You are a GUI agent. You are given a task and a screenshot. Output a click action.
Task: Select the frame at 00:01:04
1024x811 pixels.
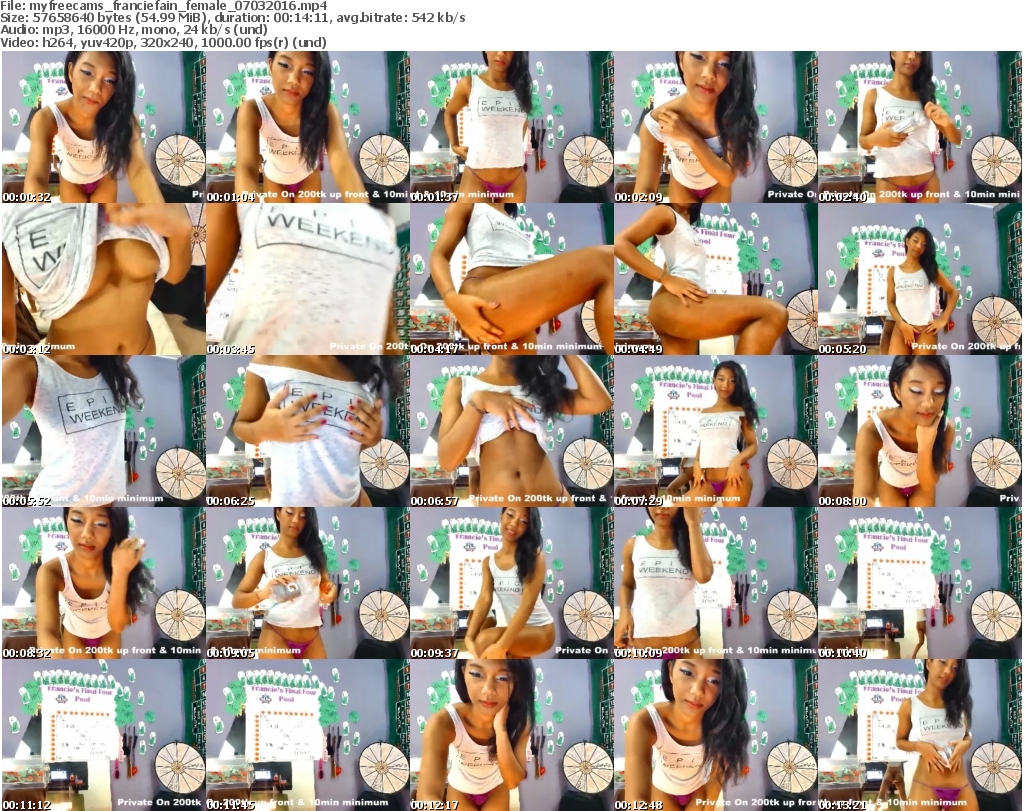pos(306,127)
